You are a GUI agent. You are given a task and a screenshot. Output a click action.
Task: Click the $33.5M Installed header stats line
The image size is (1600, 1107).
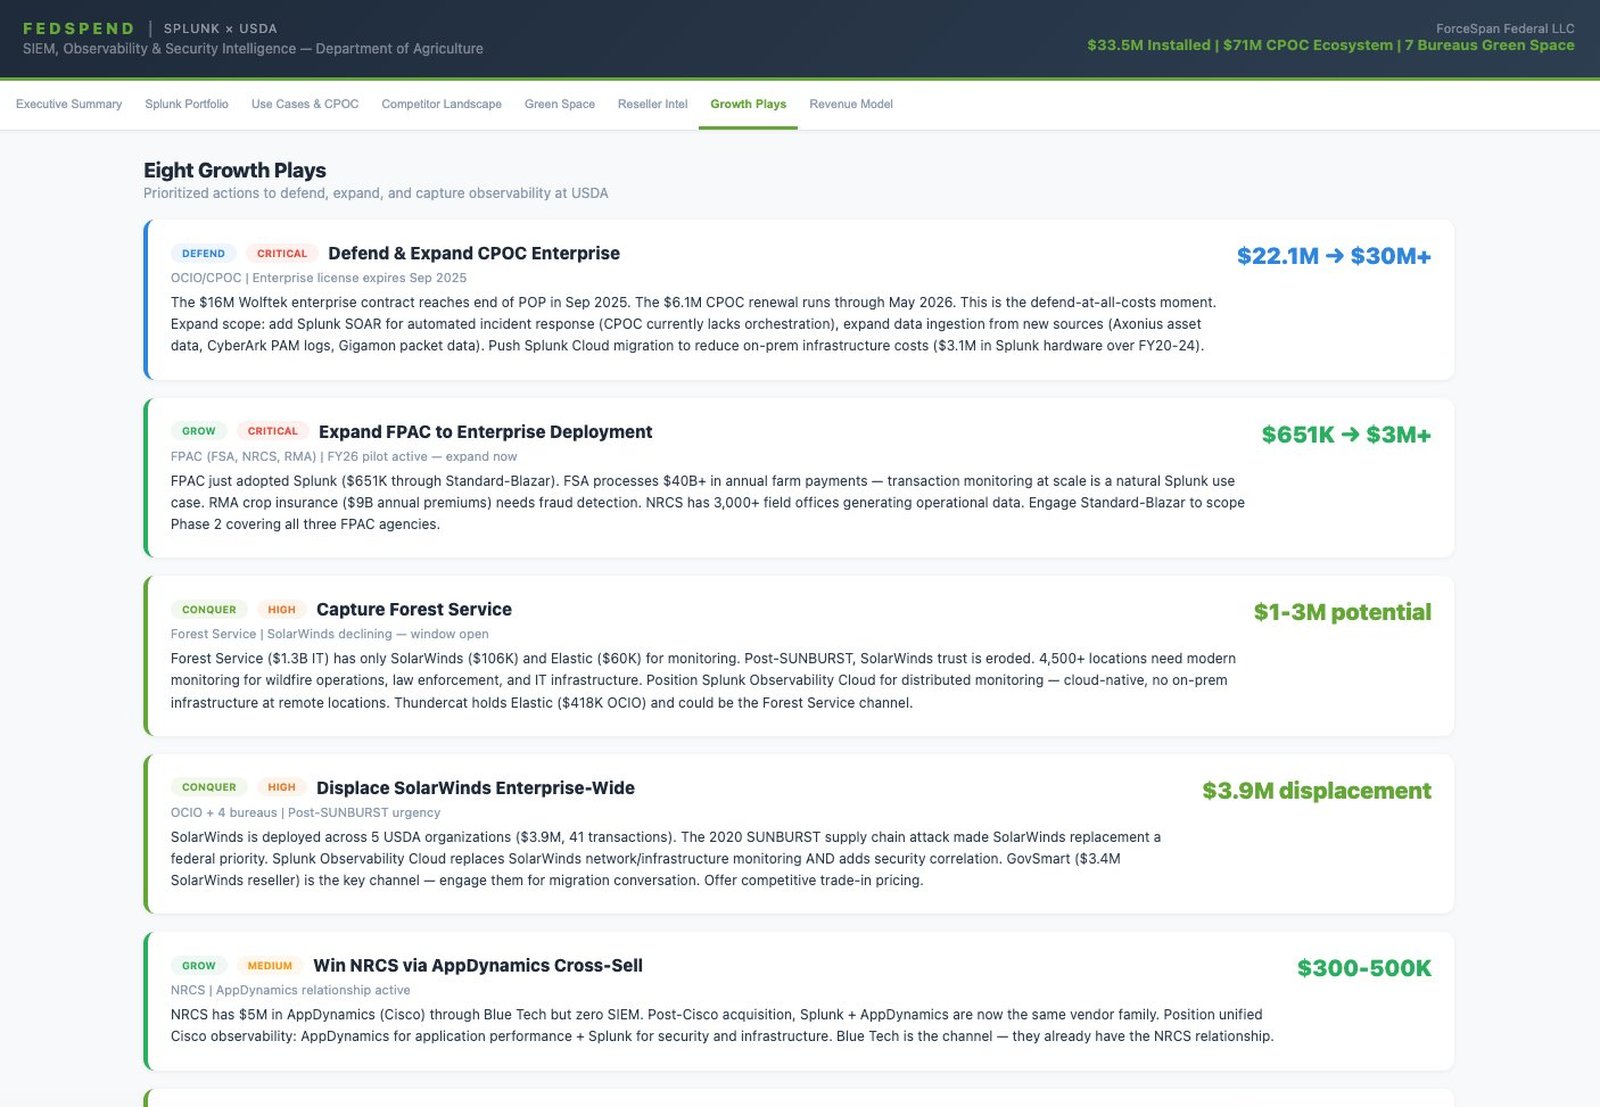point(1331,45)
